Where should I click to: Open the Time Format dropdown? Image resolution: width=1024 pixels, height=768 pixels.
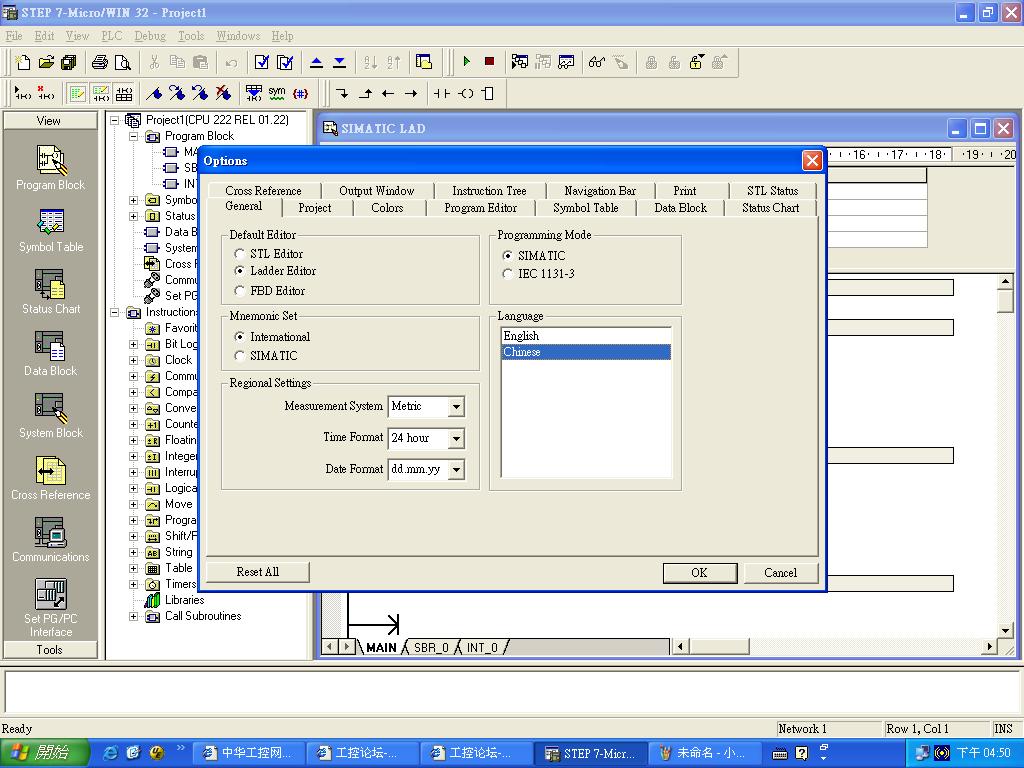[x=456, y=438]
